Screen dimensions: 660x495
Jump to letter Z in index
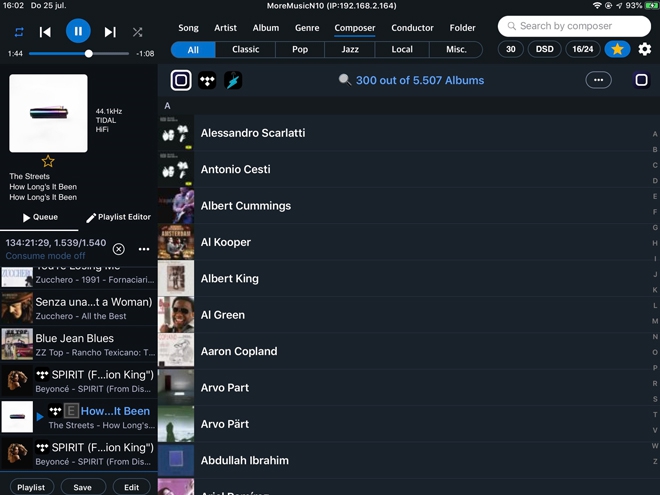[655, 461]
